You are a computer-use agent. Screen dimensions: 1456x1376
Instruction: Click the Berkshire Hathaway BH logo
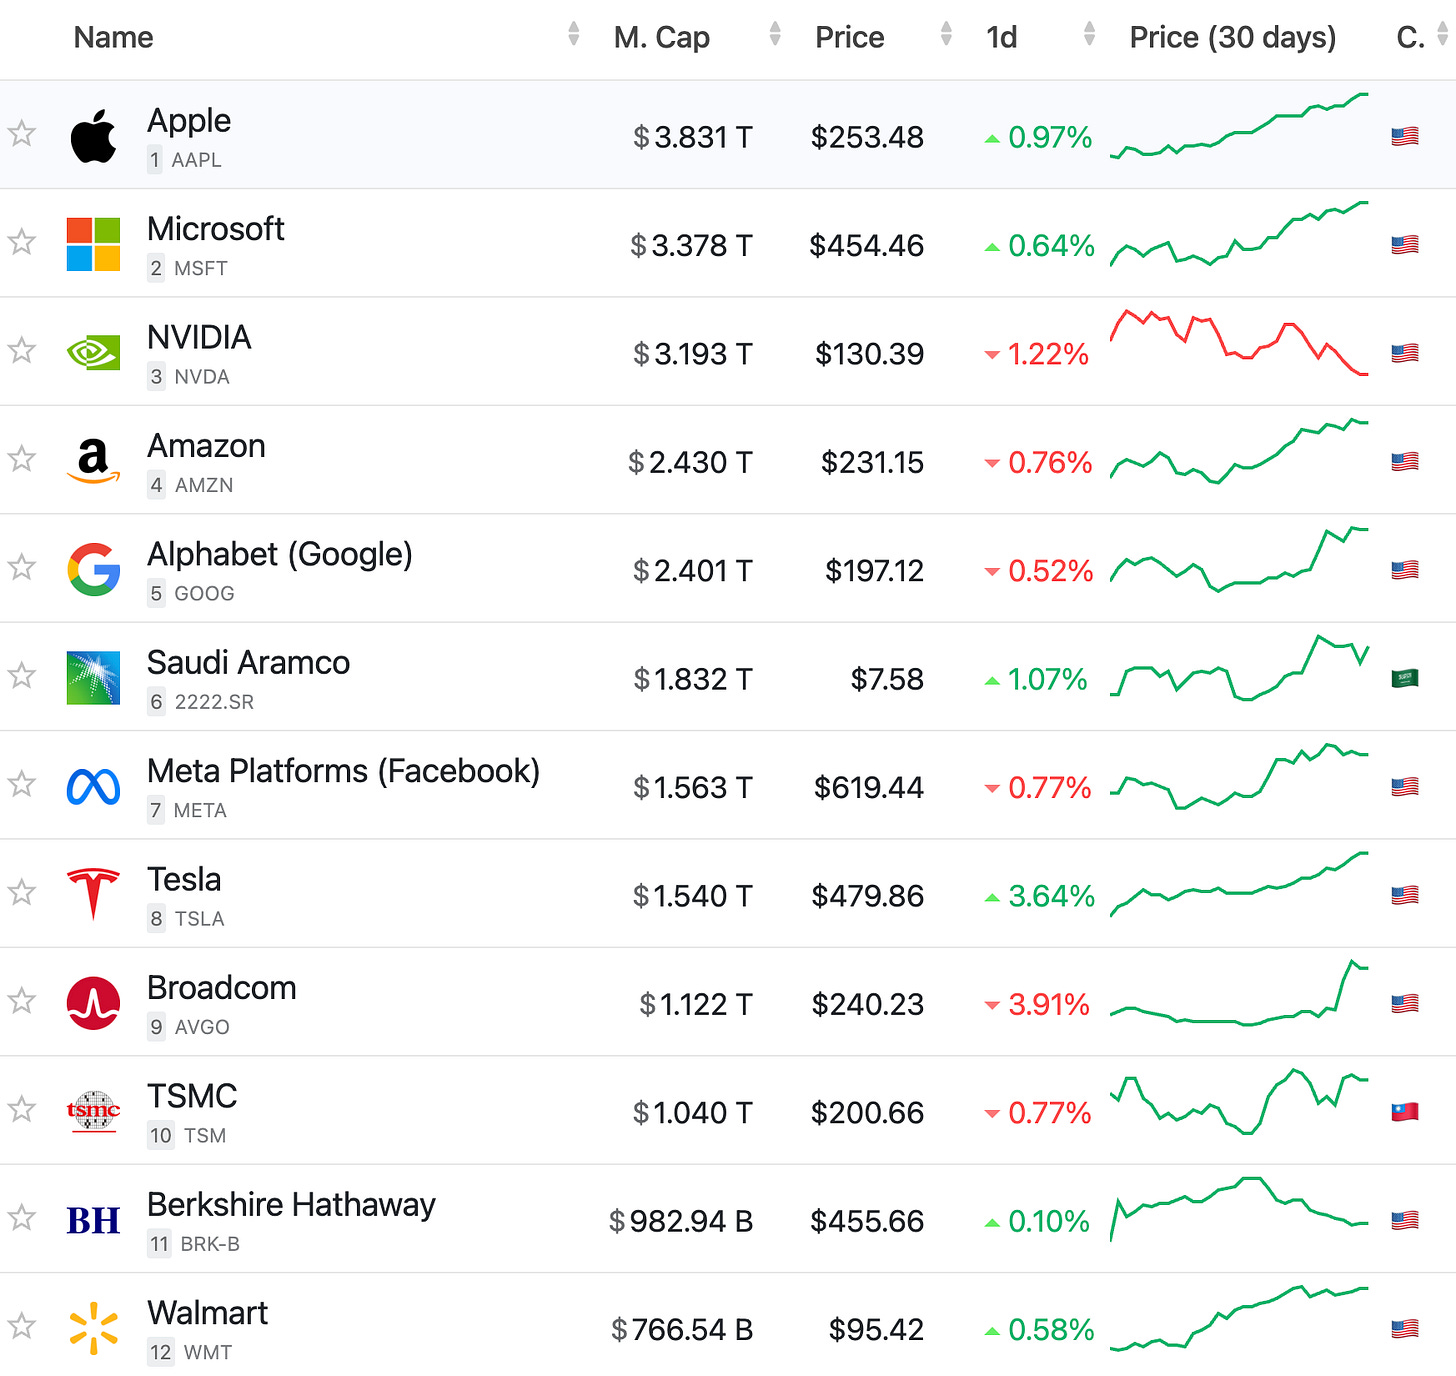(x=93, y=1221)
